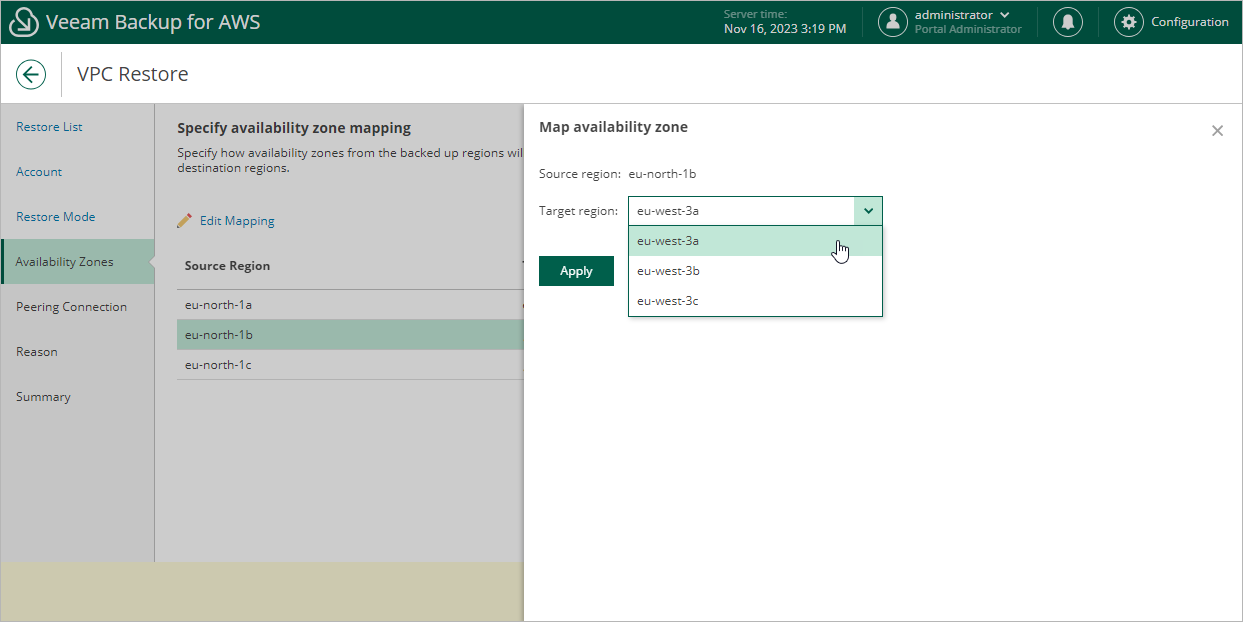Click the Edit Mapping link

click(237, 221)
